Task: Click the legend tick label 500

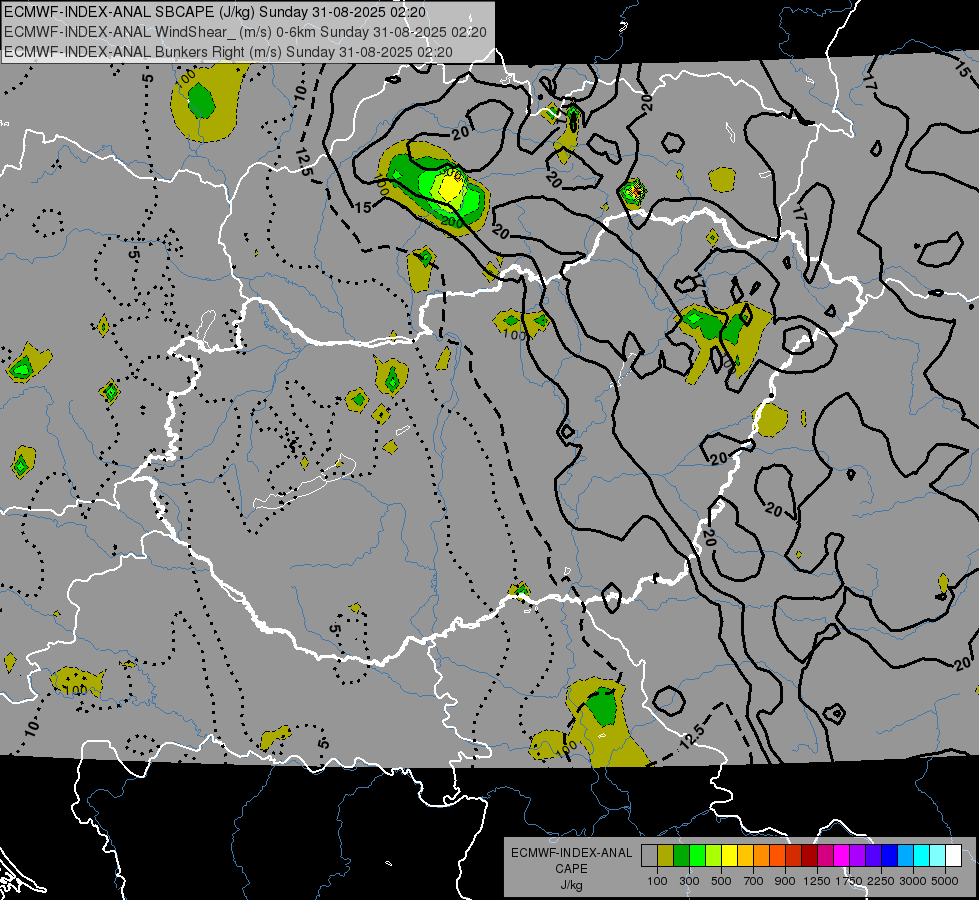Action: [x=721, y=881]
